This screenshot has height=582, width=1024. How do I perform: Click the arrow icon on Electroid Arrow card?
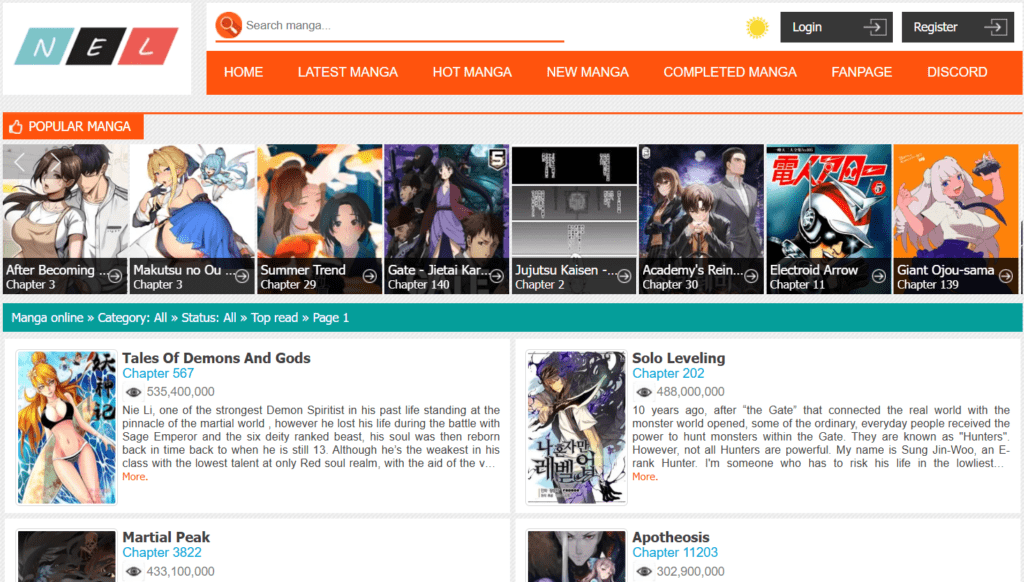click(x=879, y=276)
